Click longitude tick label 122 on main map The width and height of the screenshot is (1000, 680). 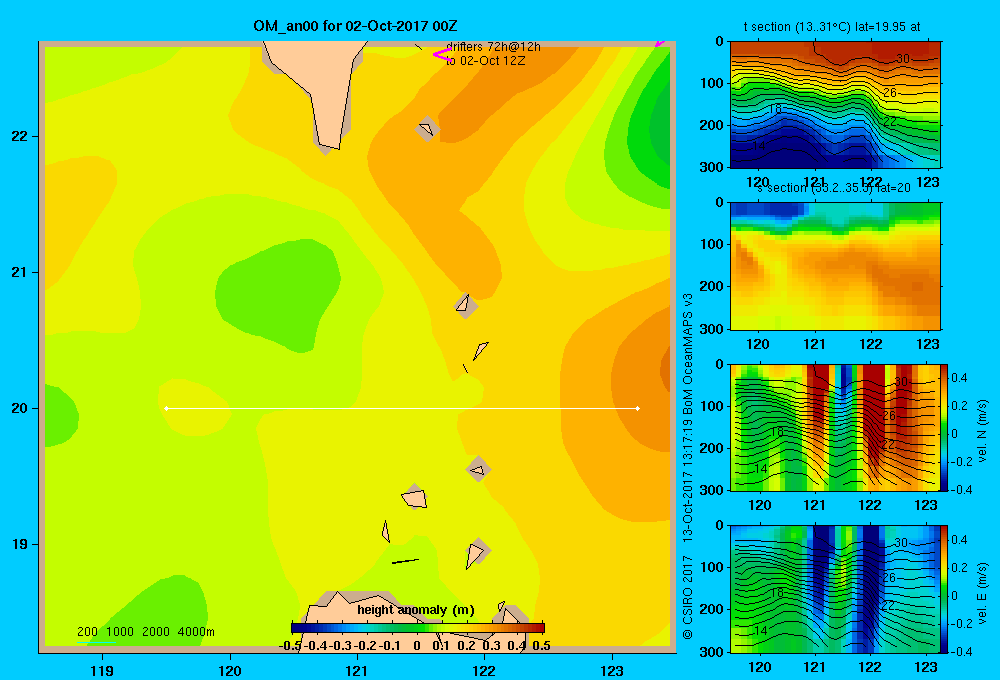point(484,670)
